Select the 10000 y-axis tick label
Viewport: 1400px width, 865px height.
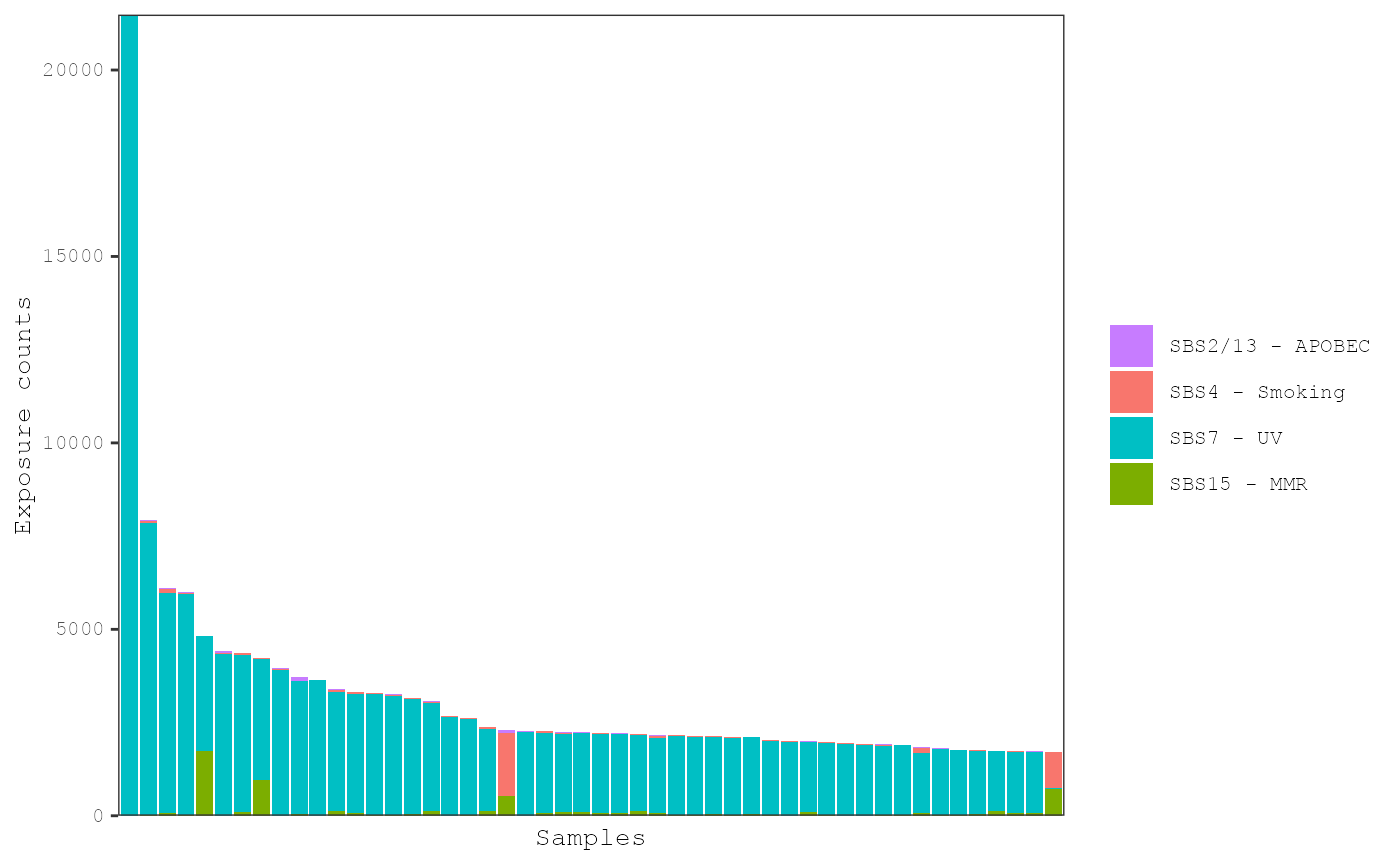coord(72,443)
